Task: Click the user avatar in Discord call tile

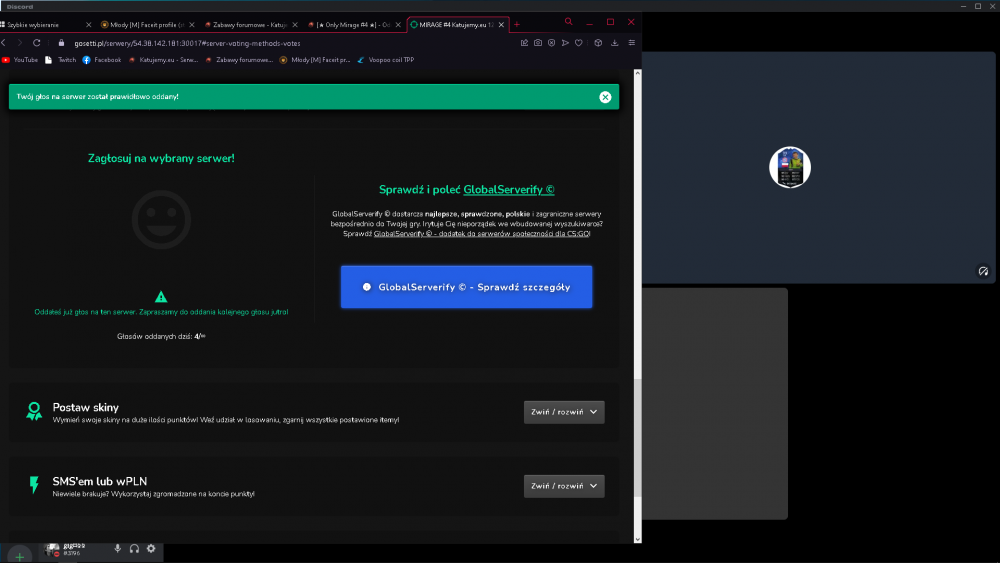Action: tap(790, 168)
